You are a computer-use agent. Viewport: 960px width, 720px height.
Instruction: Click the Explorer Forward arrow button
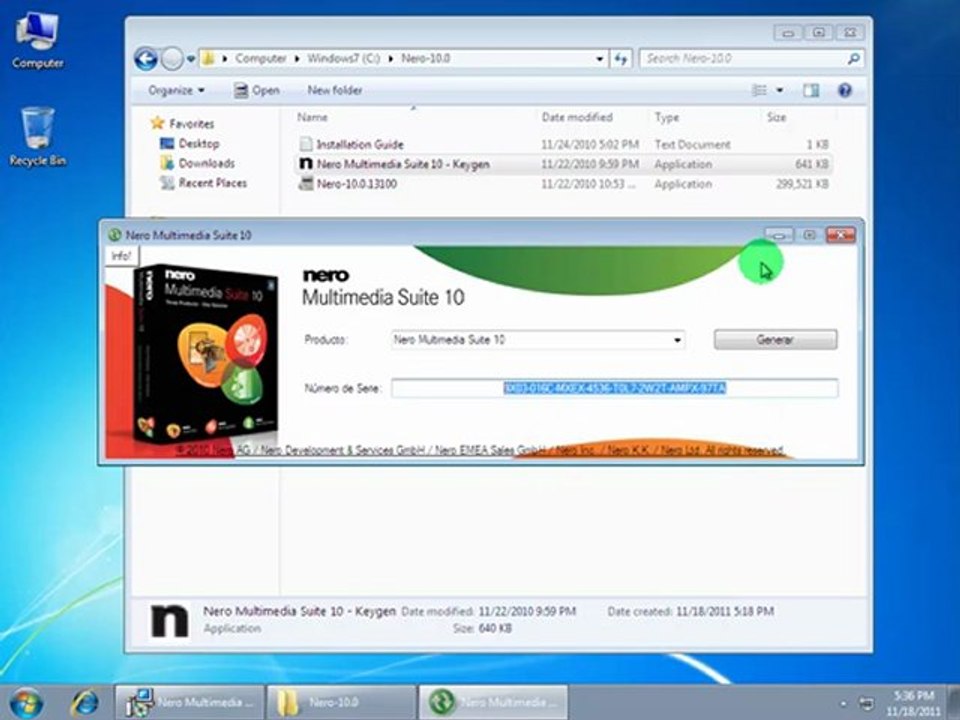tap(172, 59)
